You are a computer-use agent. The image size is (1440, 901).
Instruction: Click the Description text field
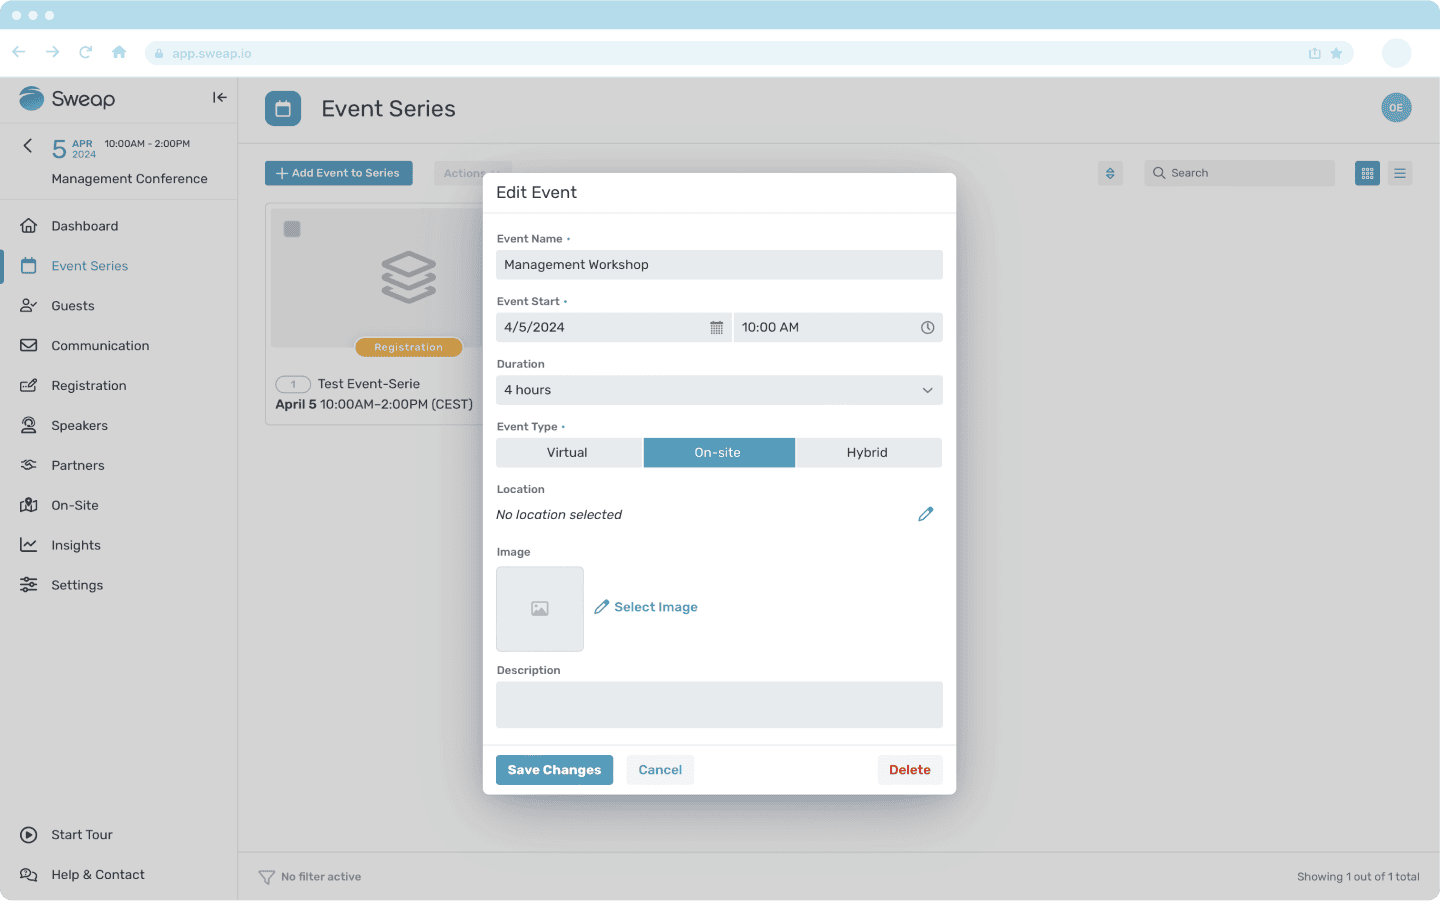719,705
